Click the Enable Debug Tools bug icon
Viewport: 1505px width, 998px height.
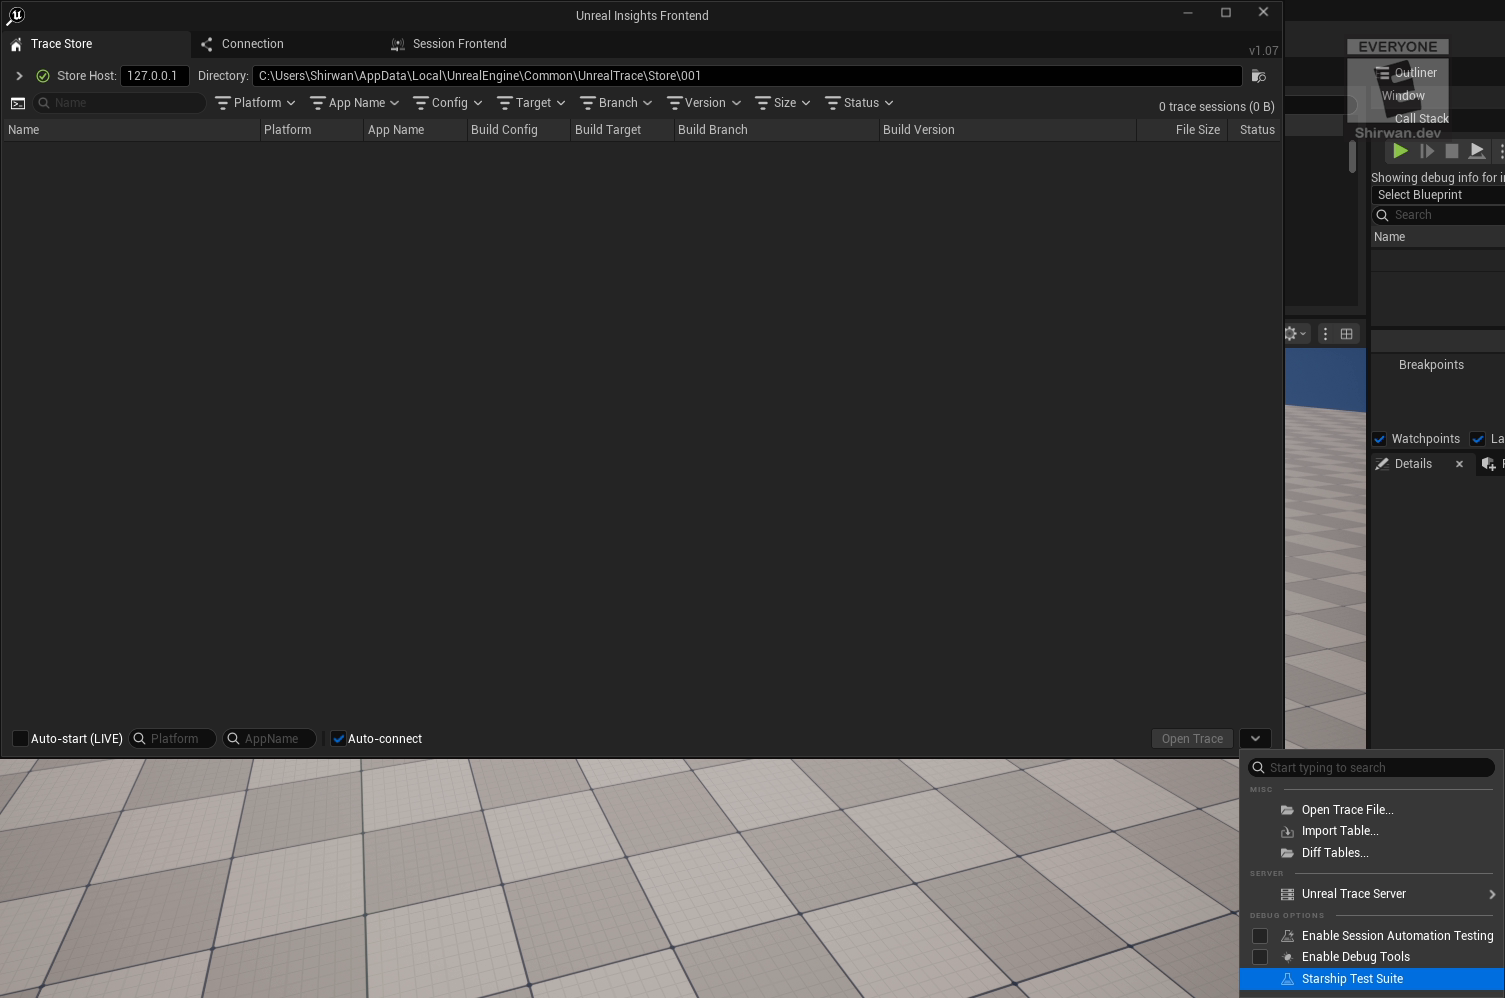pos(1287,957)
